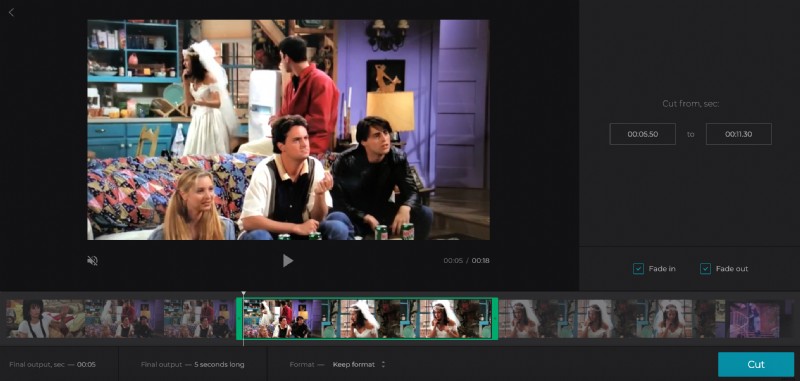This screenshot has height=381, width=800.
Task: Click the first timeline thumbnail of woman in overalls
Action: 44,318
